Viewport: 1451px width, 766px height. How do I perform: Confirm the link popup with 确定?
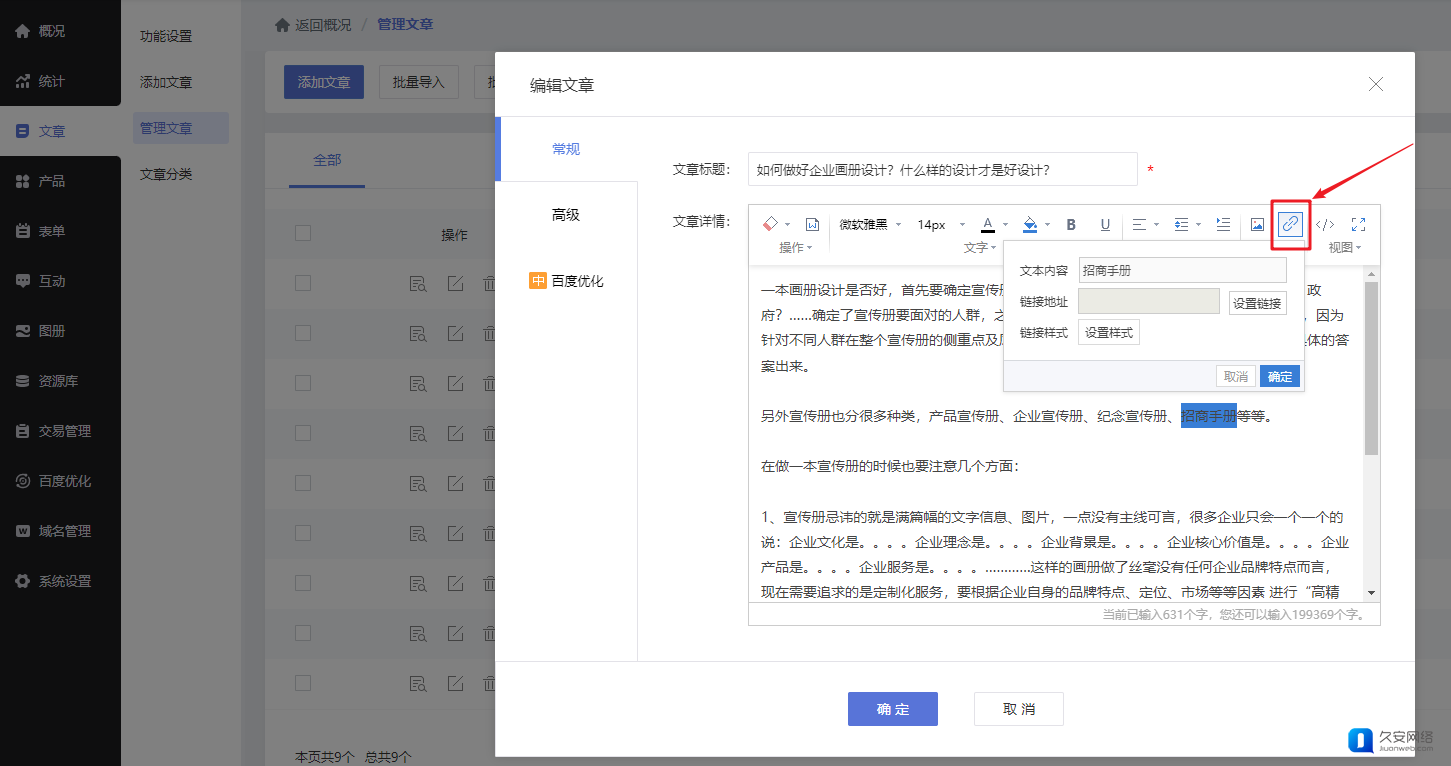(x=1280, y=376)
